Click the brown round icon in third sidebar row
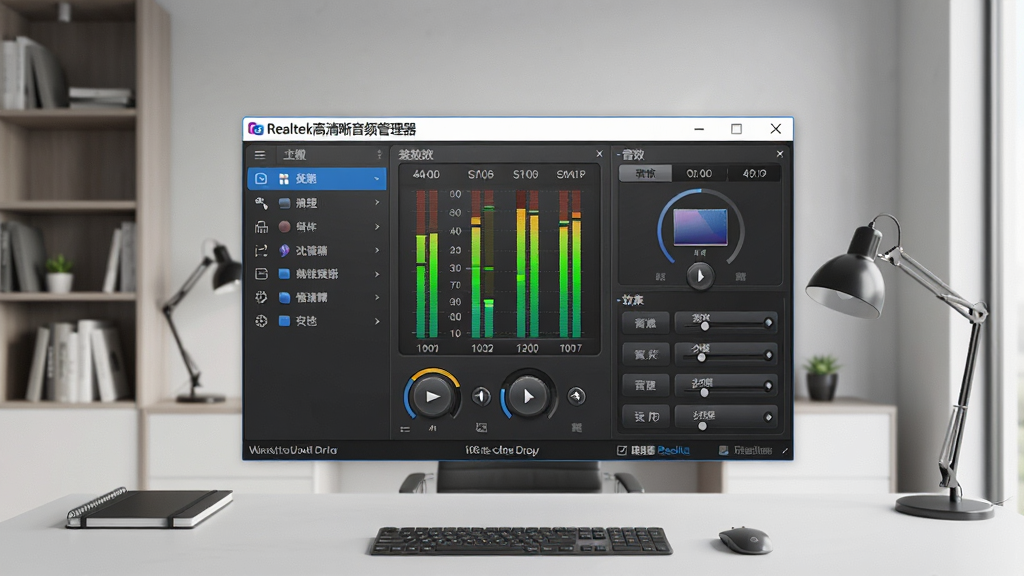The height and width of the screenshot is (576, 1024). [x=284, y=227]
